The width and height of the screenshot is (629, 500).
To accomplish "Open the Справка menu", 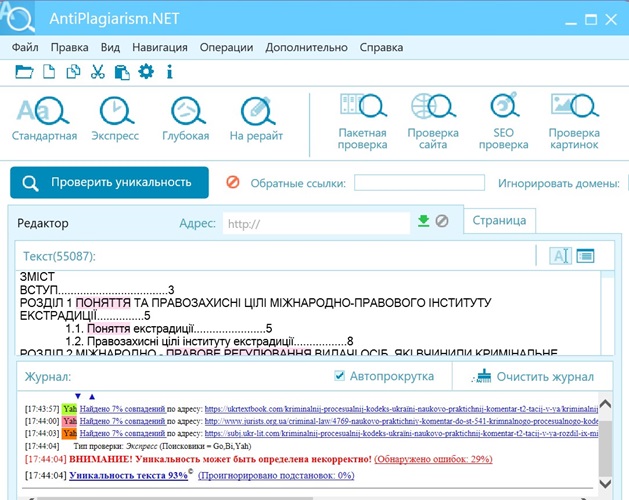I will pyautogui.click(x=381, y=47).
